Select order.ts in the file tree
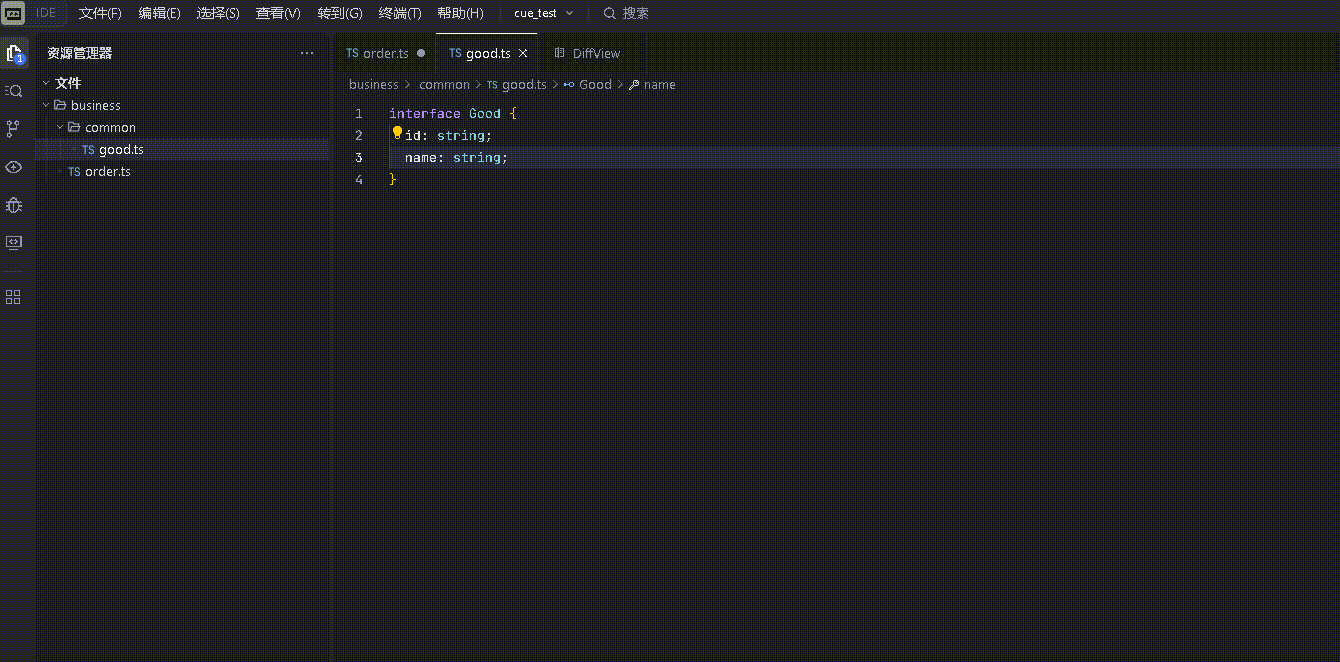This screenshot has width=1340, height=662. point(107,171)
